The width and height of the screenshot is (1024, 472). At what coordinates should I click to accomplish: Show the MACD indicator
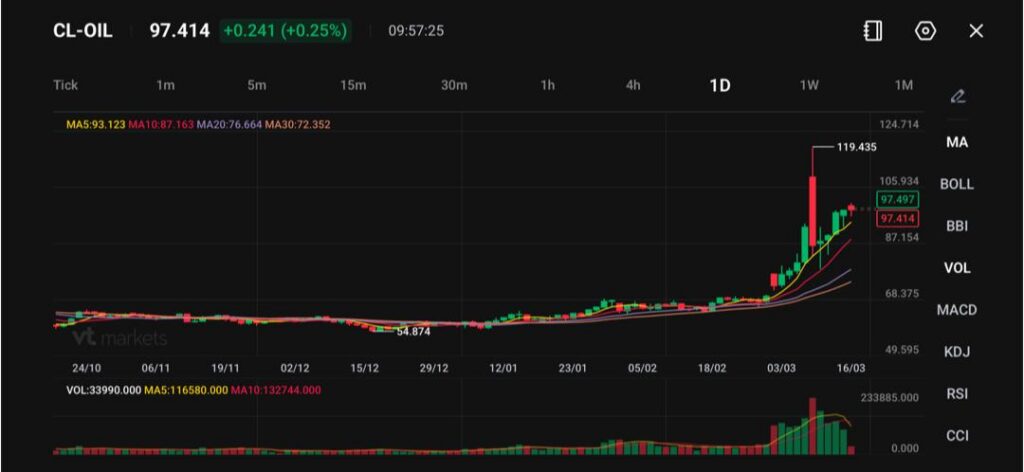[x=957, y=310]
